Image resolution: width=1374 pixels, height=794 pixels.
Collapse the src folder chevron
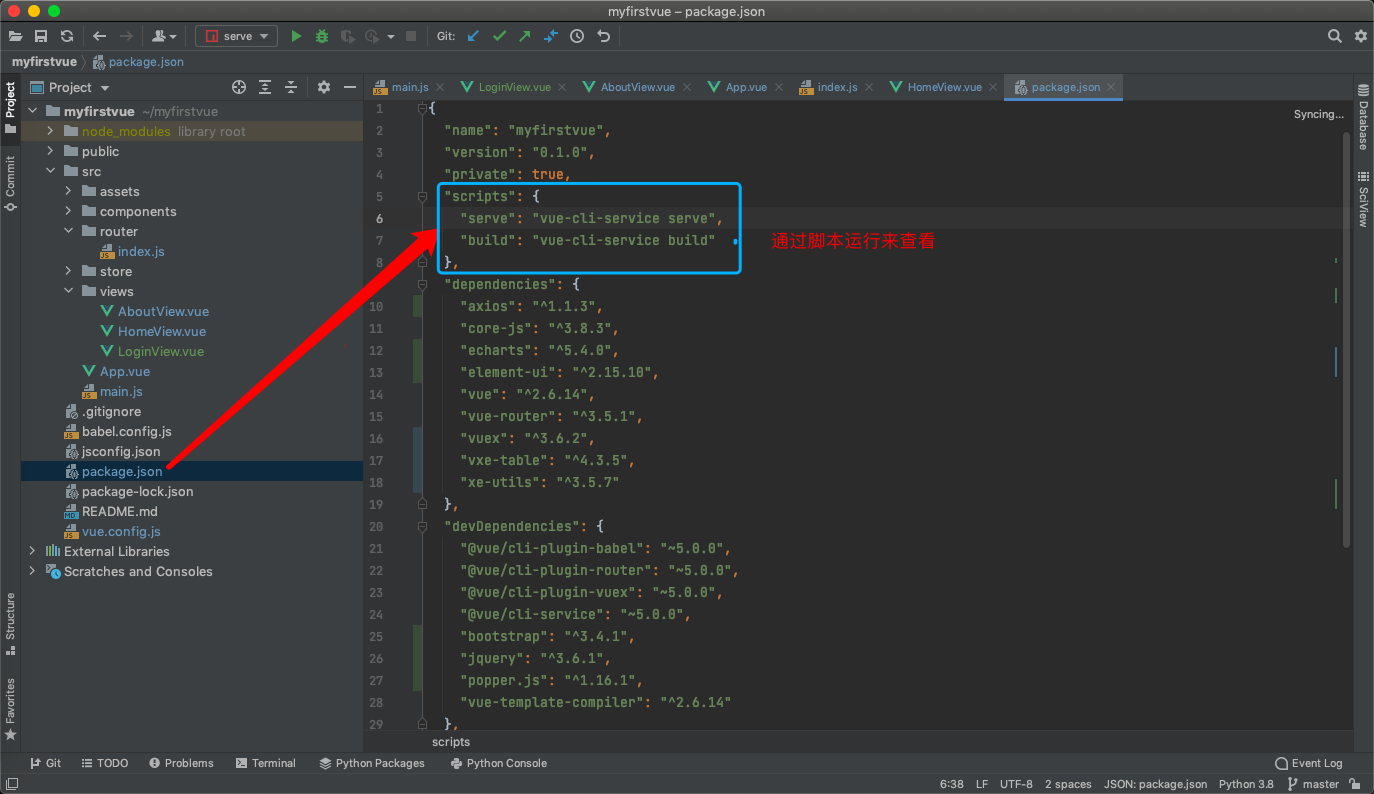pyautogui.click(x=50, y=171)
